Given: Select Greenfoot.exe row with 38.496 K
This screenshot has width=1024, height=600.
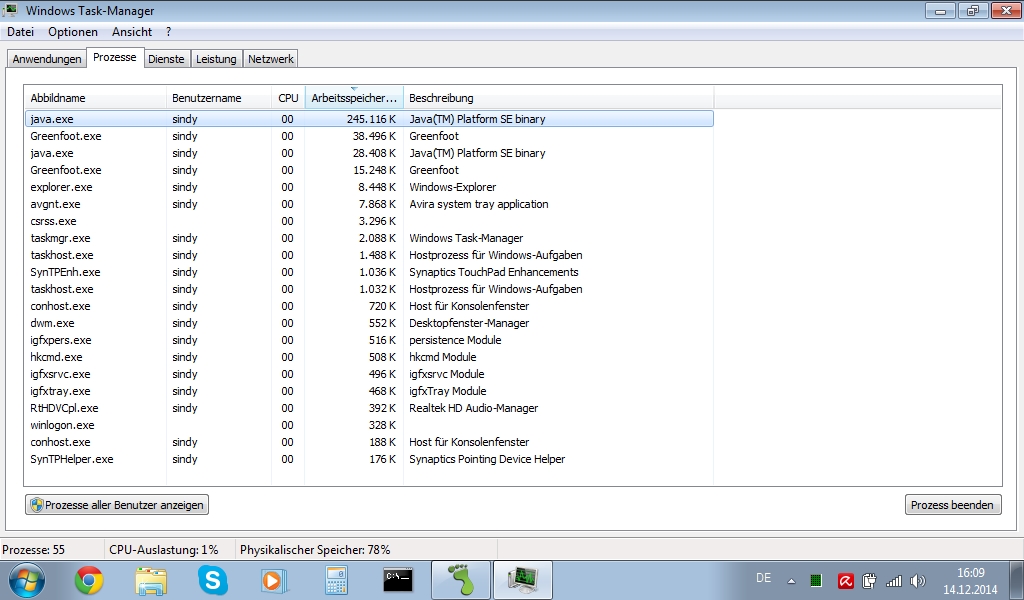Looking at the screenshot, I should coord(369,136).
